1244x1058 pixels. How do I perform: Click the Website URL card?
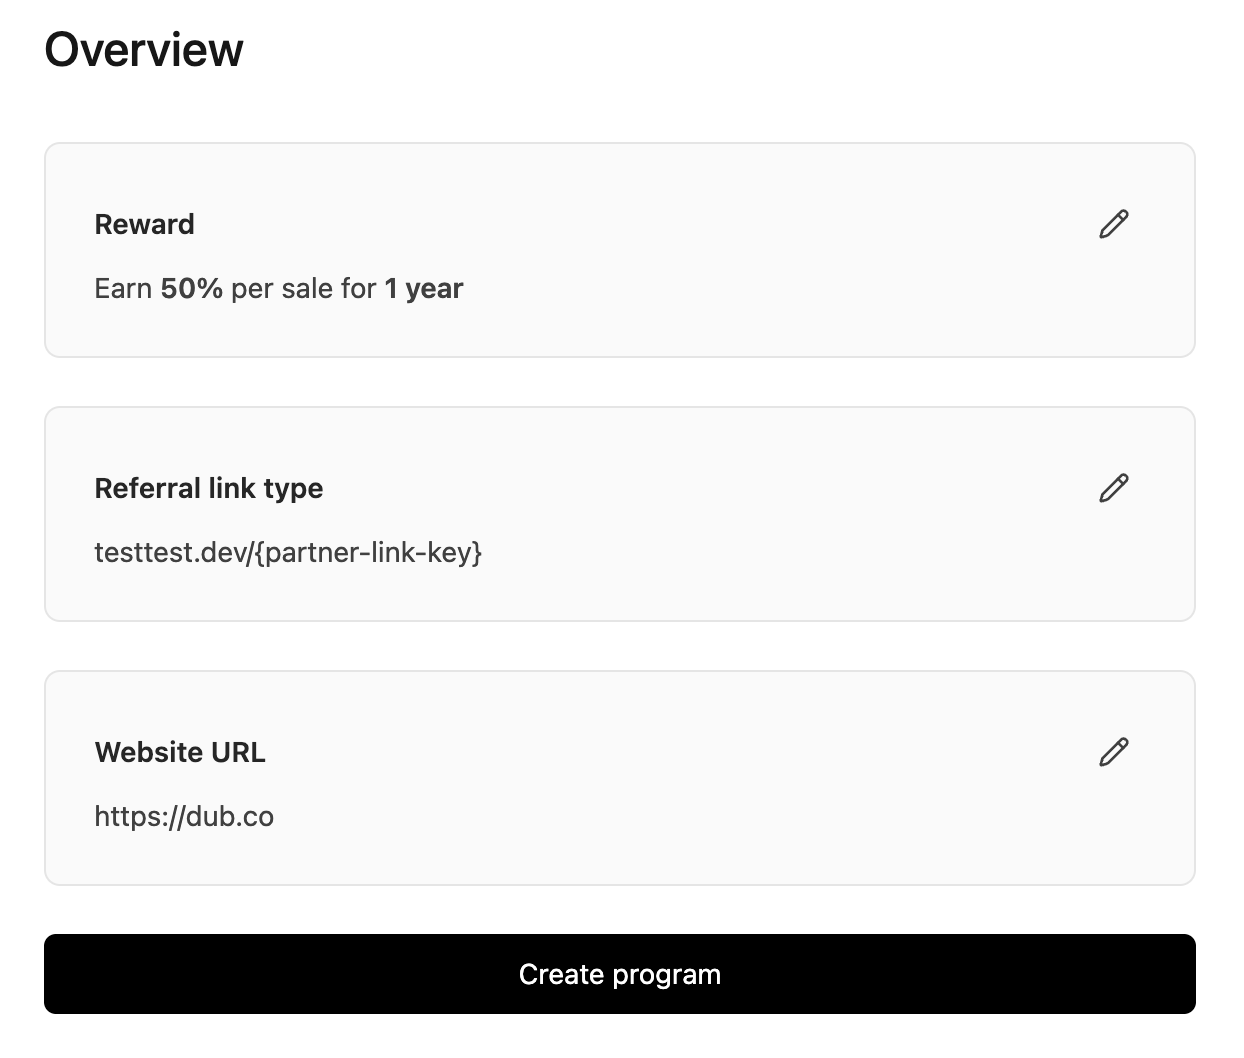tap(620, 778)
